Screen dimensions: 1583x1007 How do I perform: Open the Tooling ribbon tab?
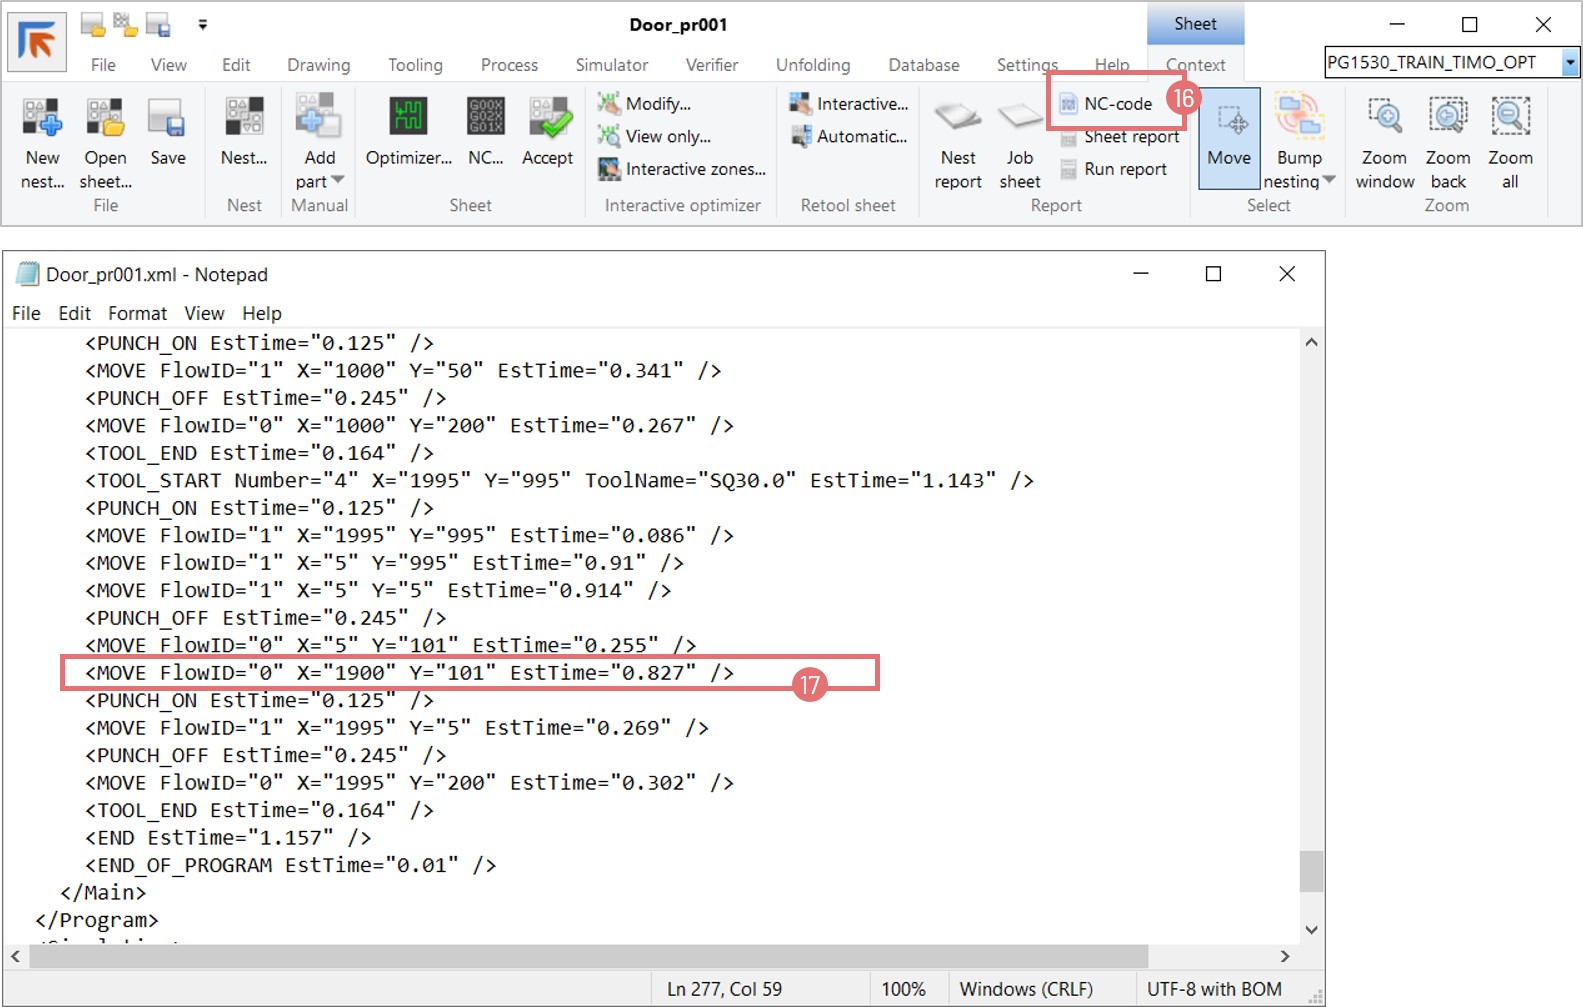415,65
